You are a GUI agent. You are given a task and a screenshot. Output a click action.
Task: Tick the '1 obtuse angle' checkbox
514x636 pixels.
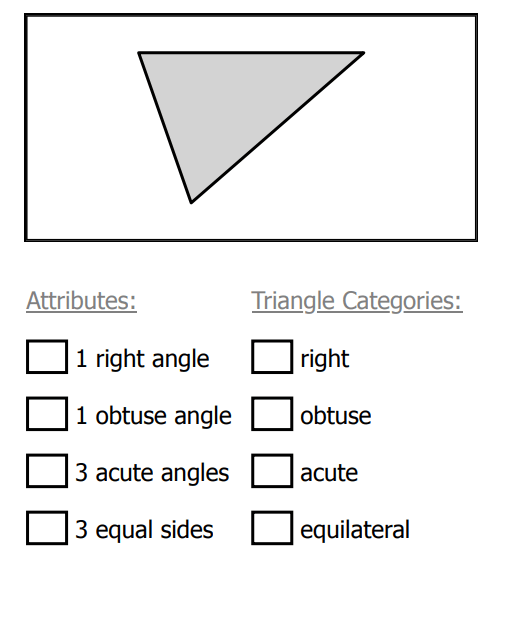(x=47, y=414)
